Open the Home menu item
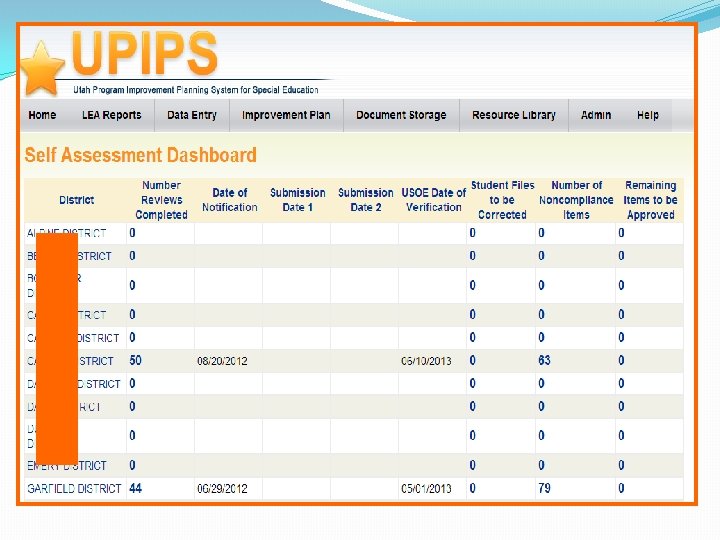720x540 pixels. [42, 115]
